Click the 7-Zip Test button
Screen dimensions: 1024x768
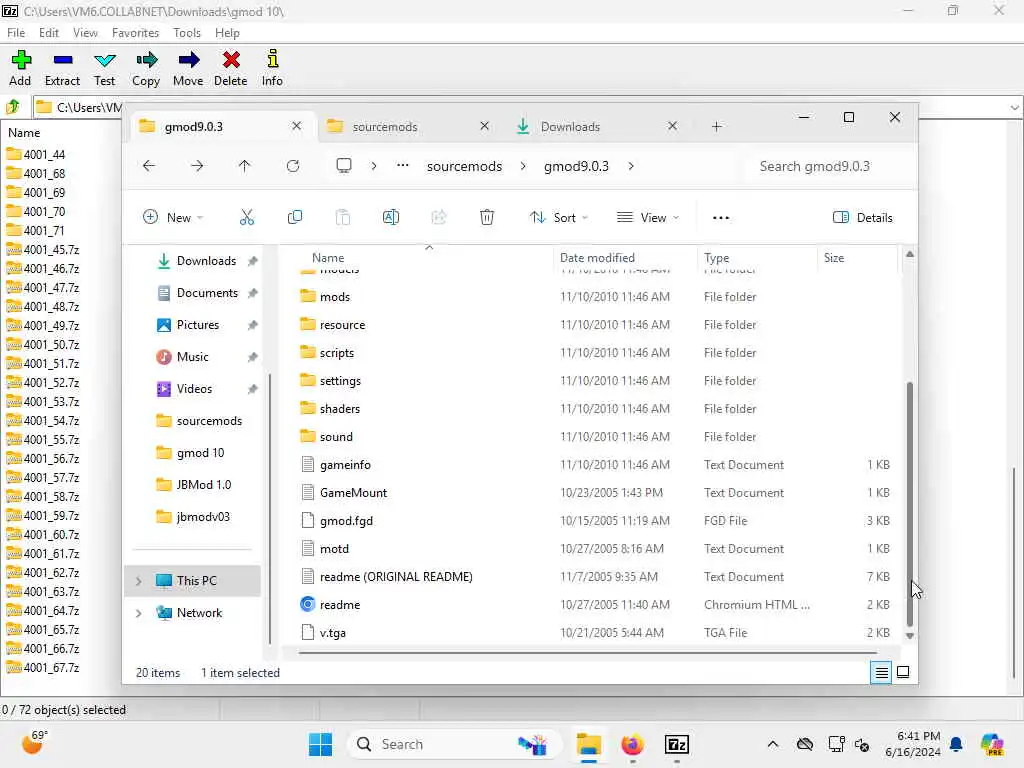[104, 68]
